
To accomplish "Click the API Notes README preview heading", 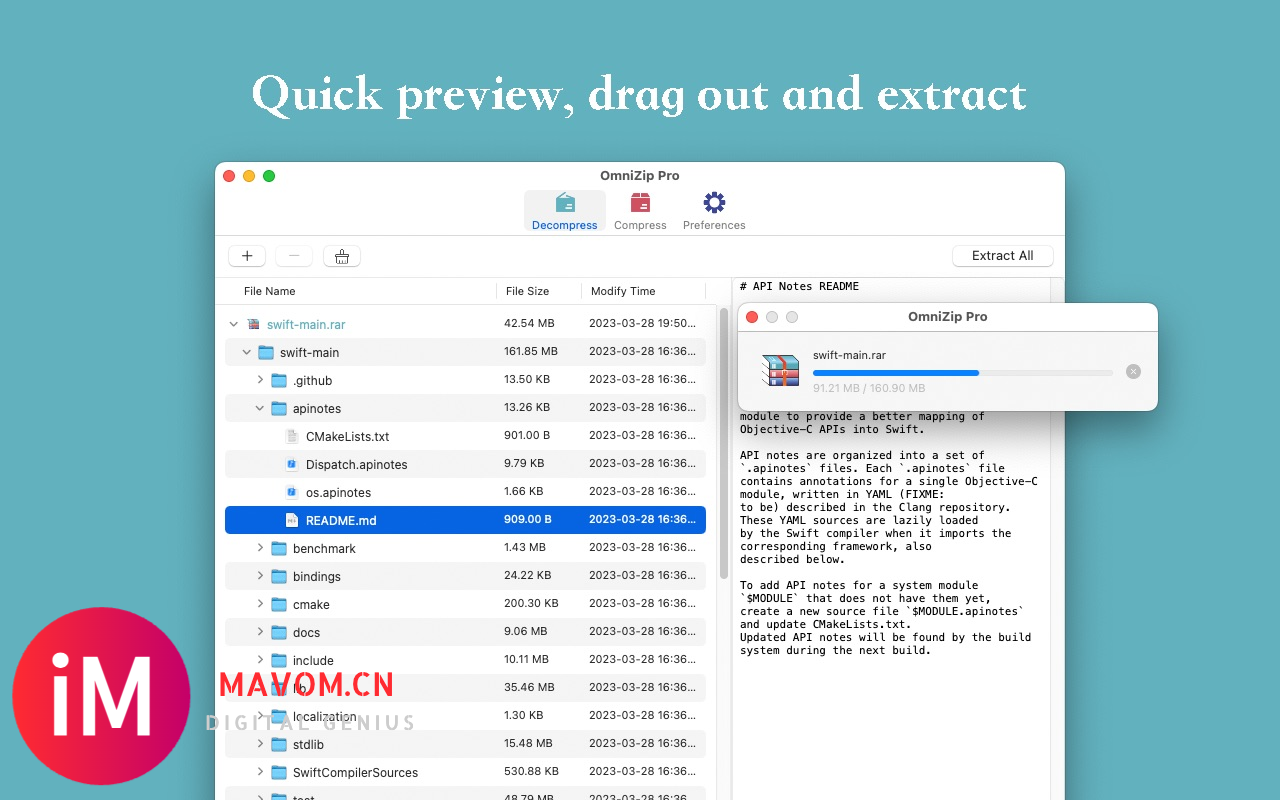I will [x=799, y=286].
